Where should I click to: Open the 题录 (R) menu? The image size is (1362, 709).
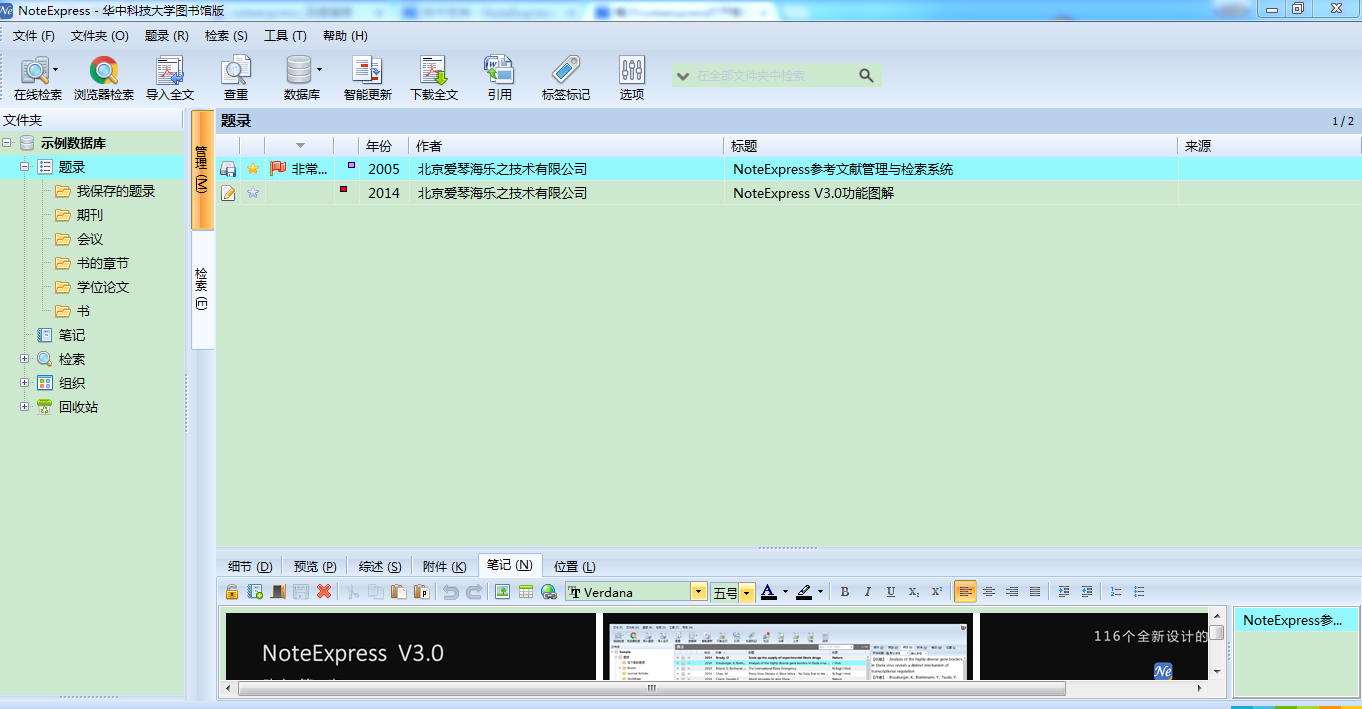click(167, 36)
